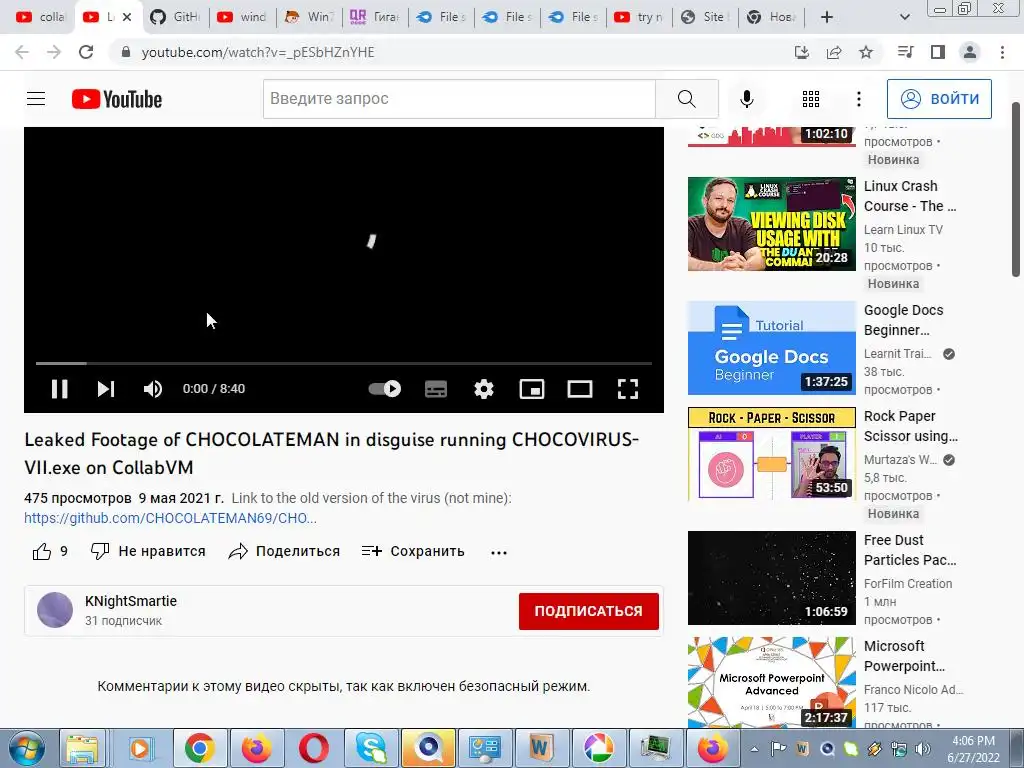
Task: Open player settings gear
Action: point(483,389)
